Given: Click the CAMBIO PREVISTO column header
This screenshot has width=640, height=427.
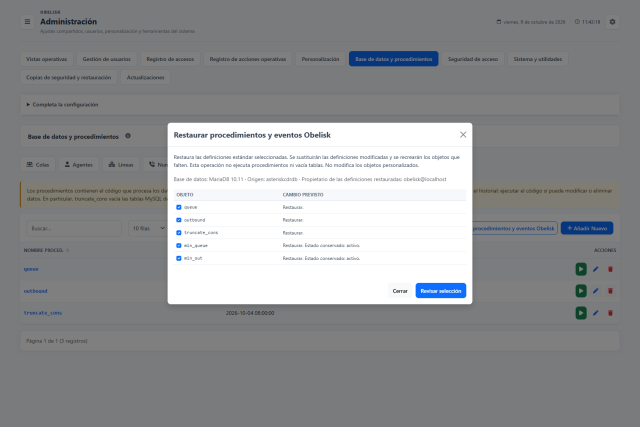Looking at the screenshot, I should click(x=303, y=195).
